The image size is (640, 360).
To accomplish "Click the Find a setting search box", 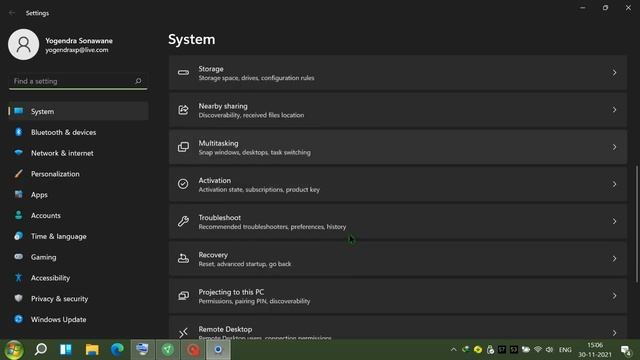I will click(x=78, y=81).
